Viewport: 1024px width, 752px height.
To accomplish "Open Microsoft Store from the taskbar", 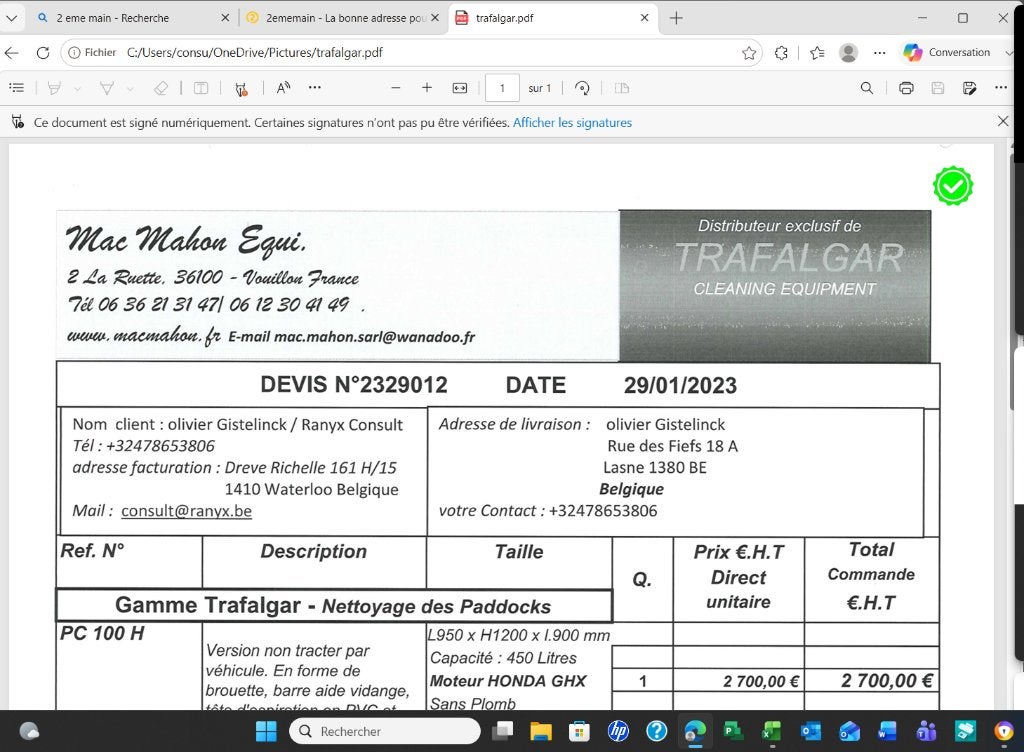I will [x=579, y=731].
